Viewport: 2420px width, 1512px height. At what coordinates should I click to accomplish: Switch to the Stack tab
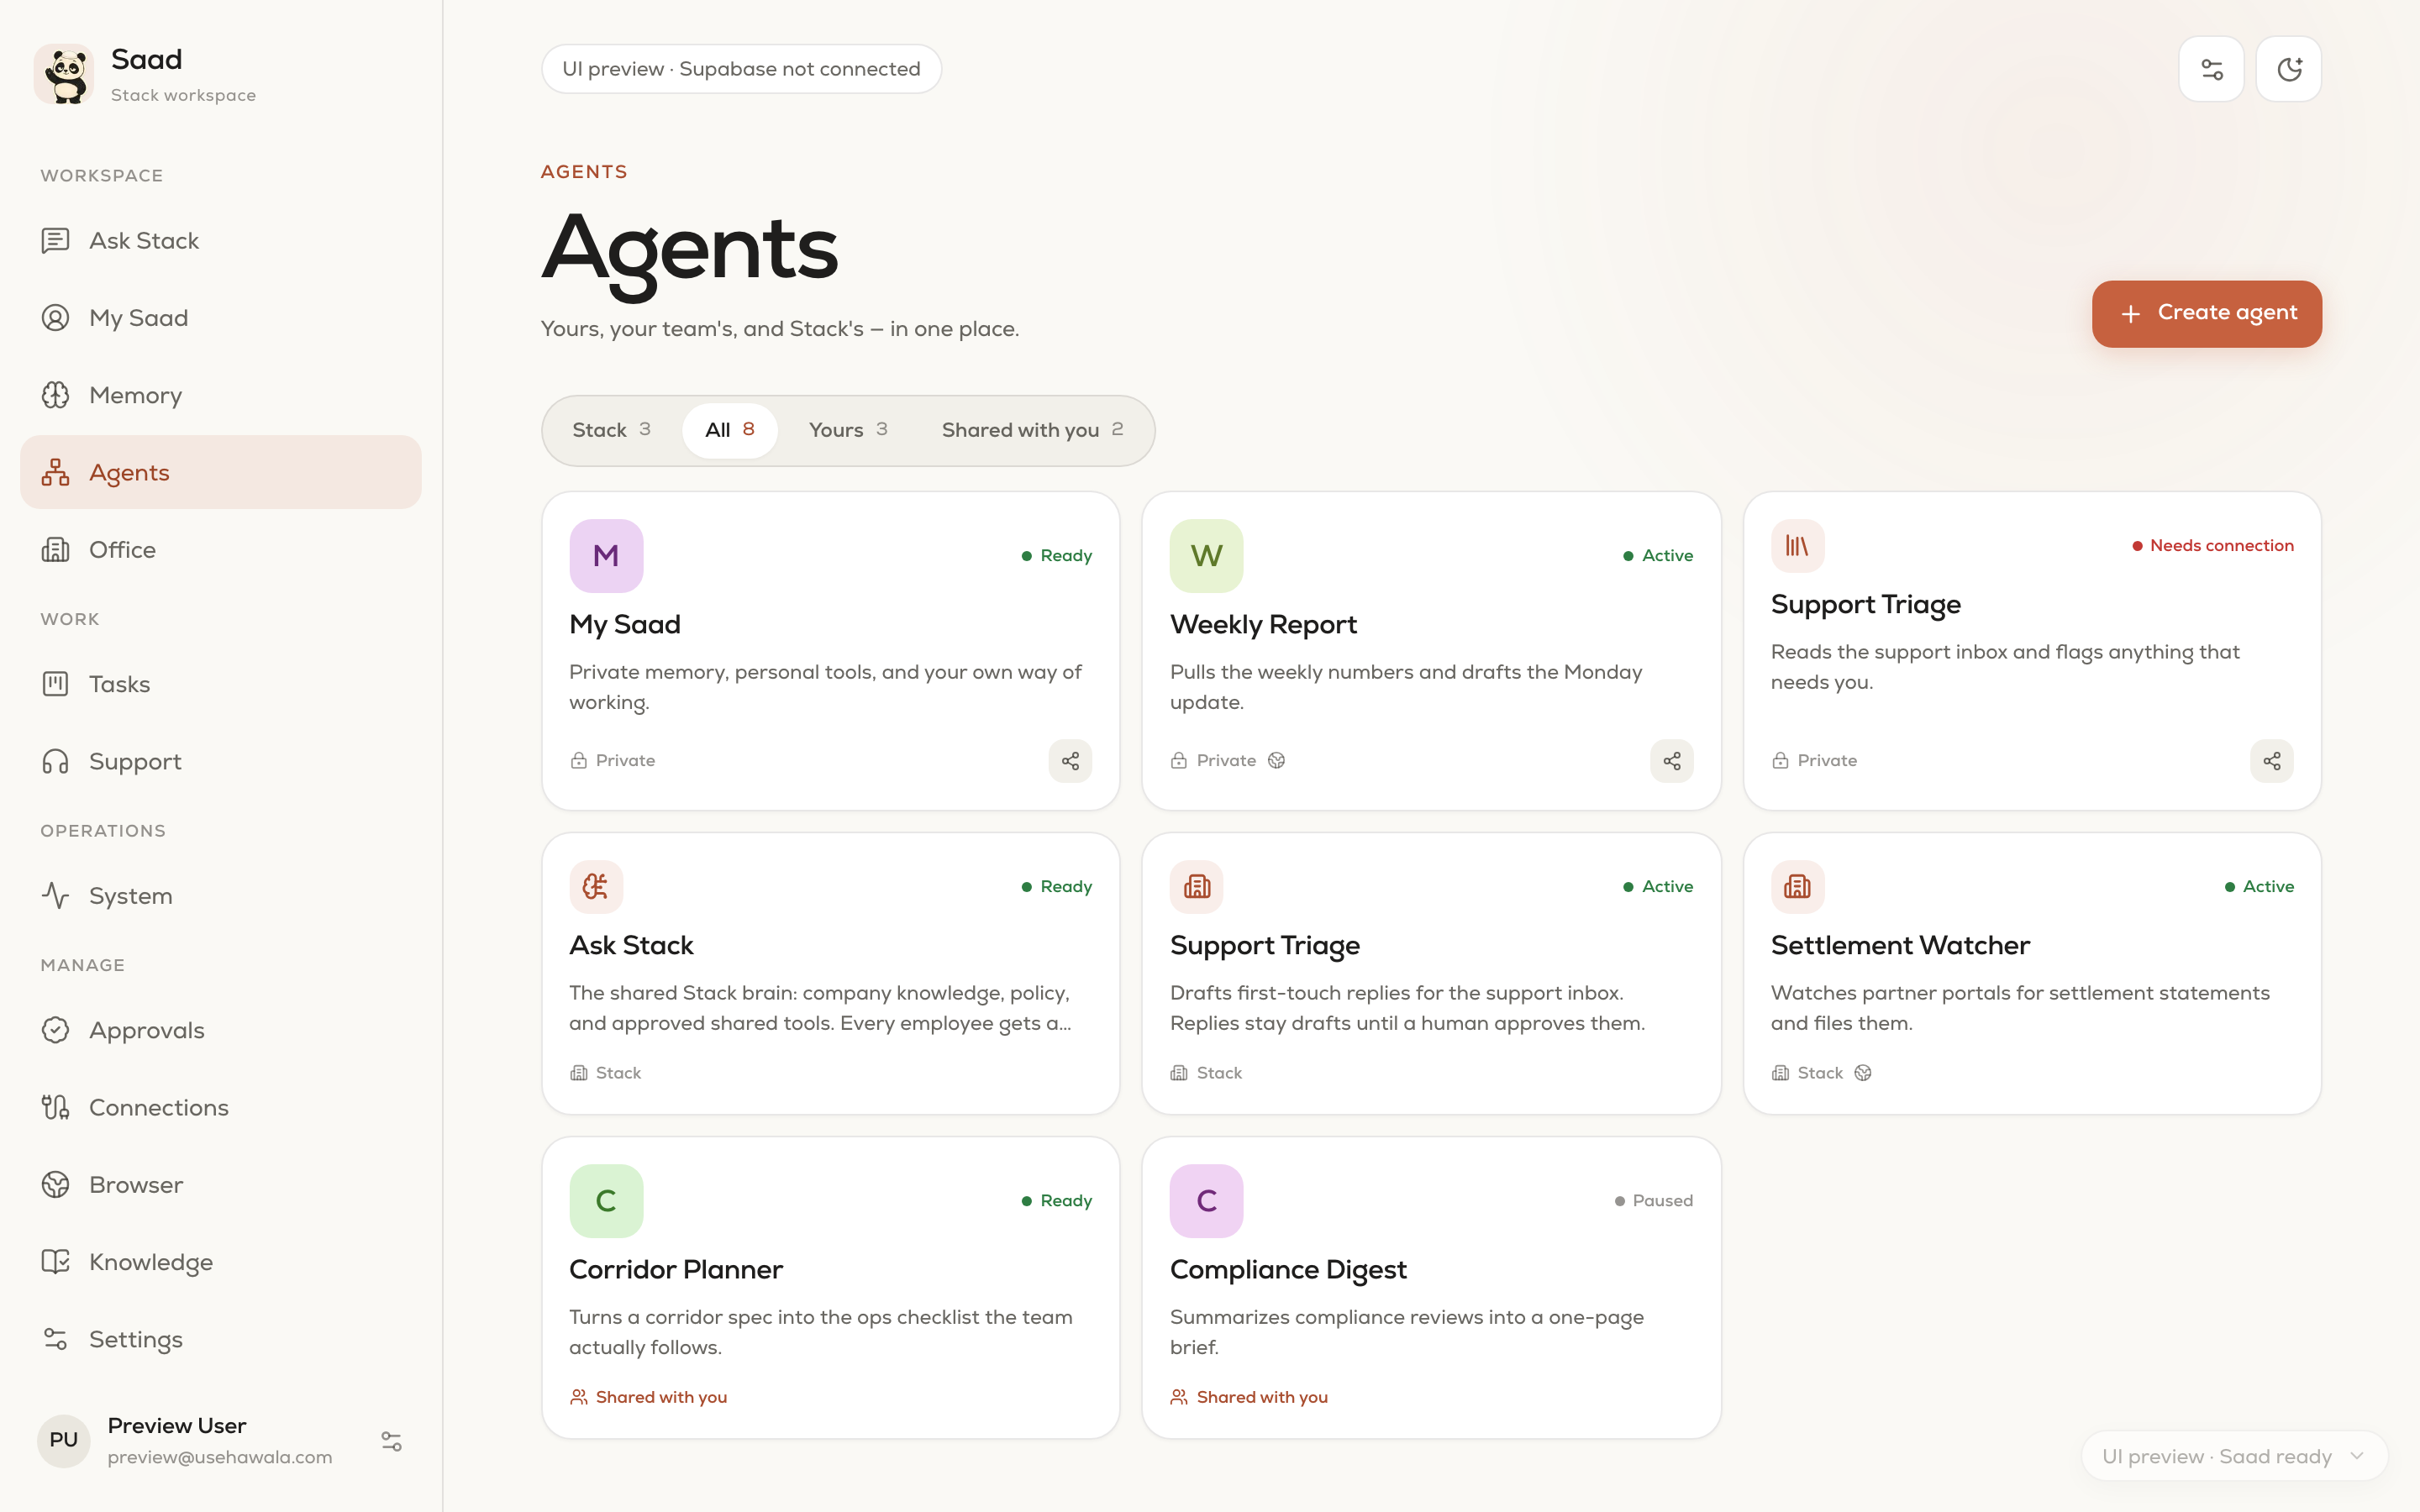[x=611, y=430]
